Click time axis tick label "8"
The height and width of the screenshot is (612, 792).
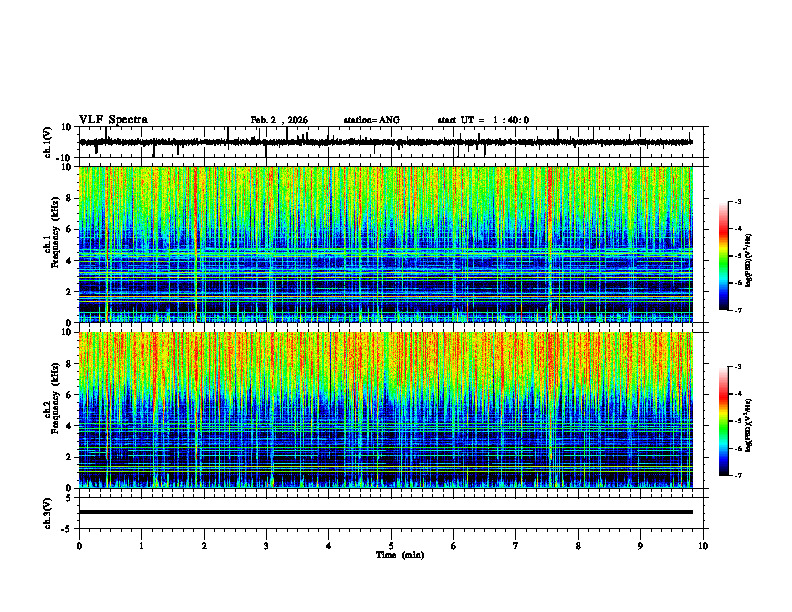pos(578,546)
